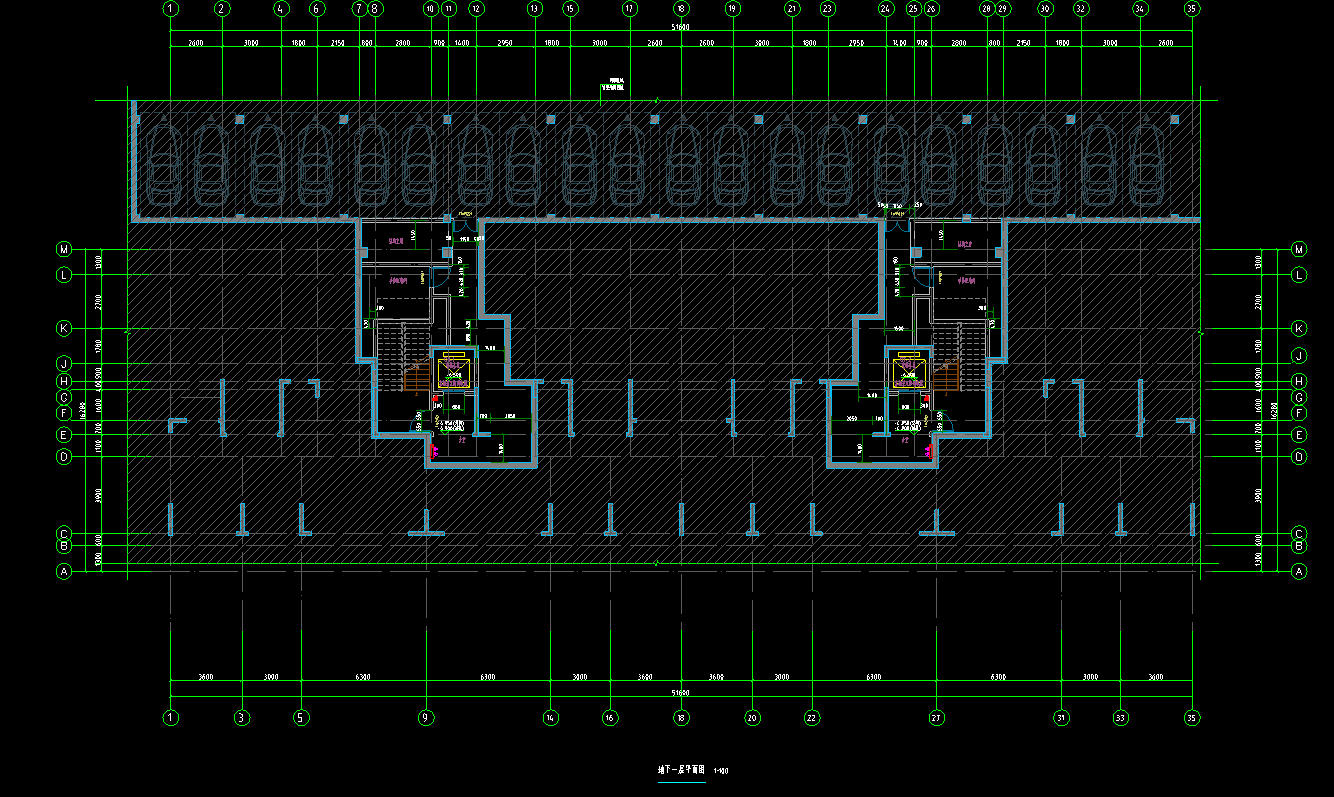Image resolution: width=1334 pixels, height=797 pixels.
Task: Click axis bubble 35 at top-right corner
Action: pyautogui.click(x=1191, y=9)
